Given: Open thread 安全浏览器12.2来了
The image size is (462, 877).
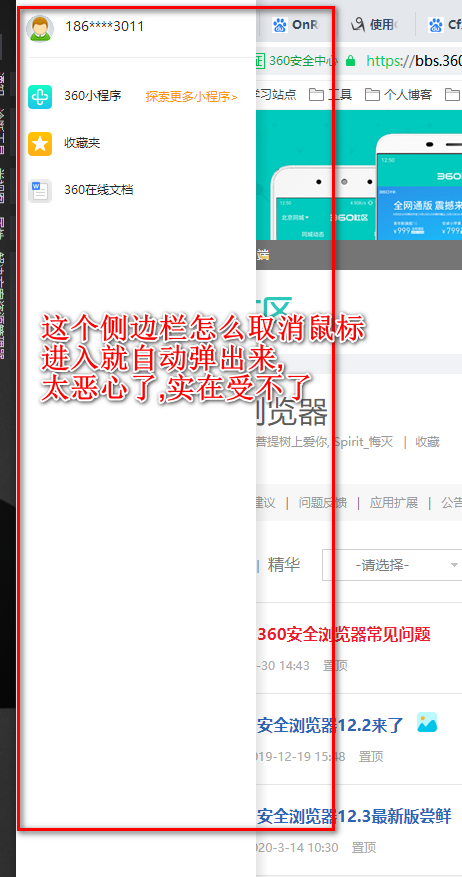Looking at the screenshot, I should click(x=330, y=725).
